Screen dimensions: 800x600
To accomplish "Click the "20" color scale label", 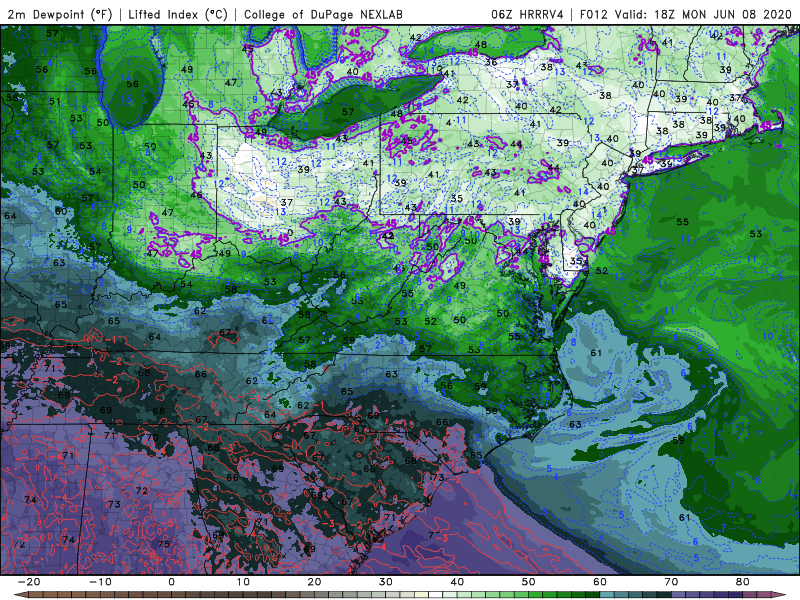I will pos(314,582).
